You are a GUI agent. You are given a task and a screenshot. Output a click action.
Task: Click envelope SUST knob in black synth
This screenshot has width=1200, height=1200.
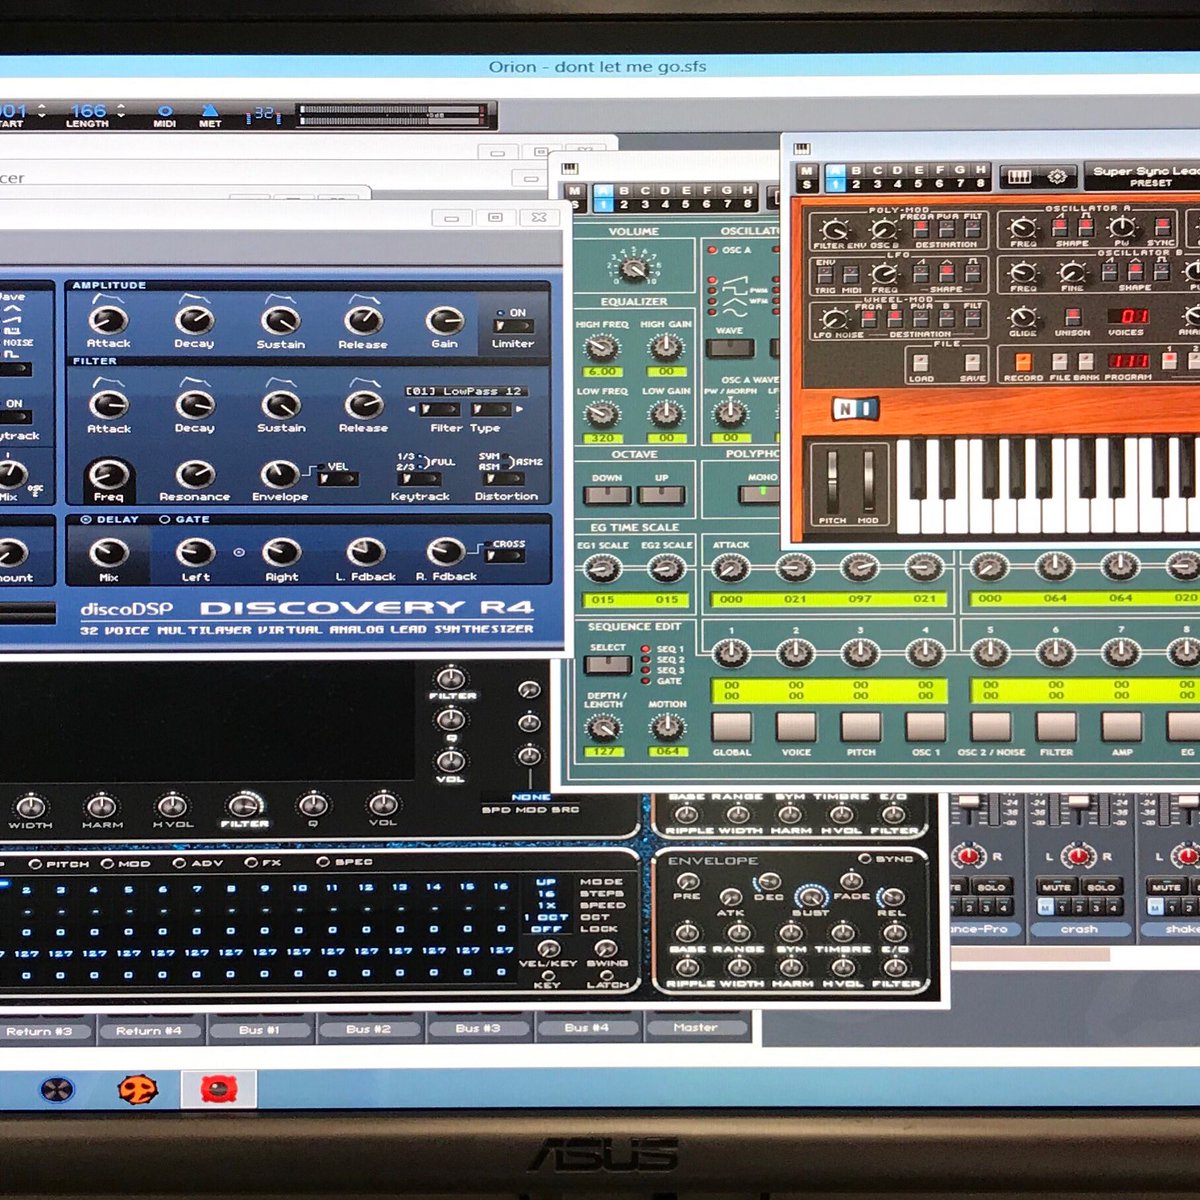point(810,895)
